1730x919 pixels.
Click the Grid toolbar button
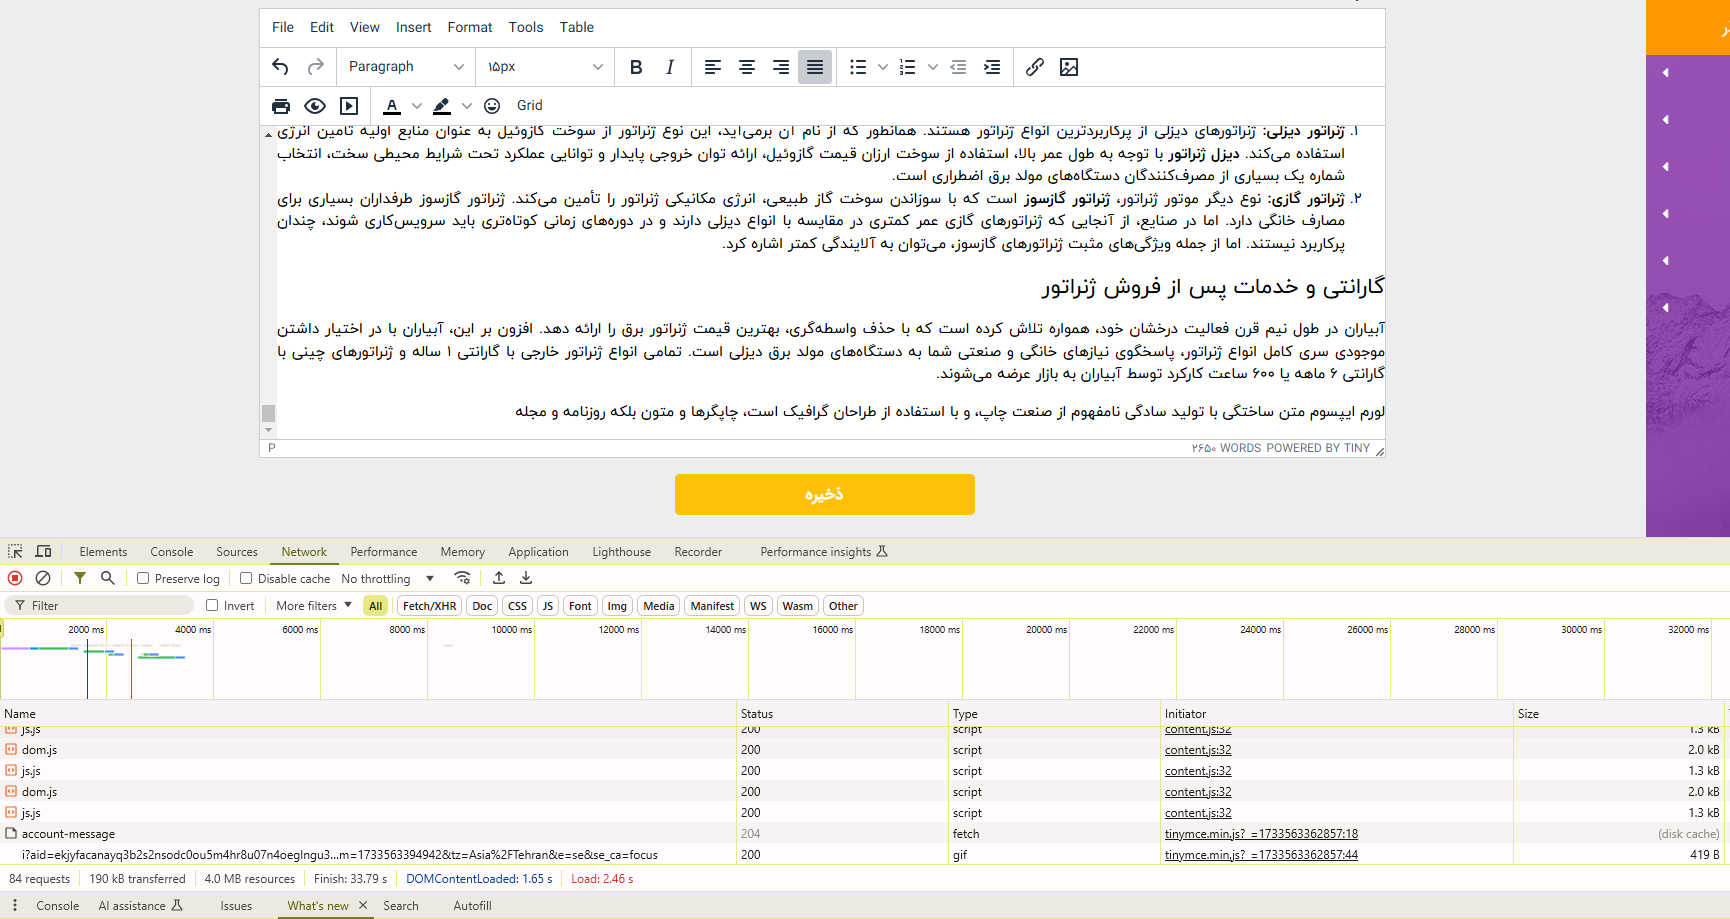point(530,106)
